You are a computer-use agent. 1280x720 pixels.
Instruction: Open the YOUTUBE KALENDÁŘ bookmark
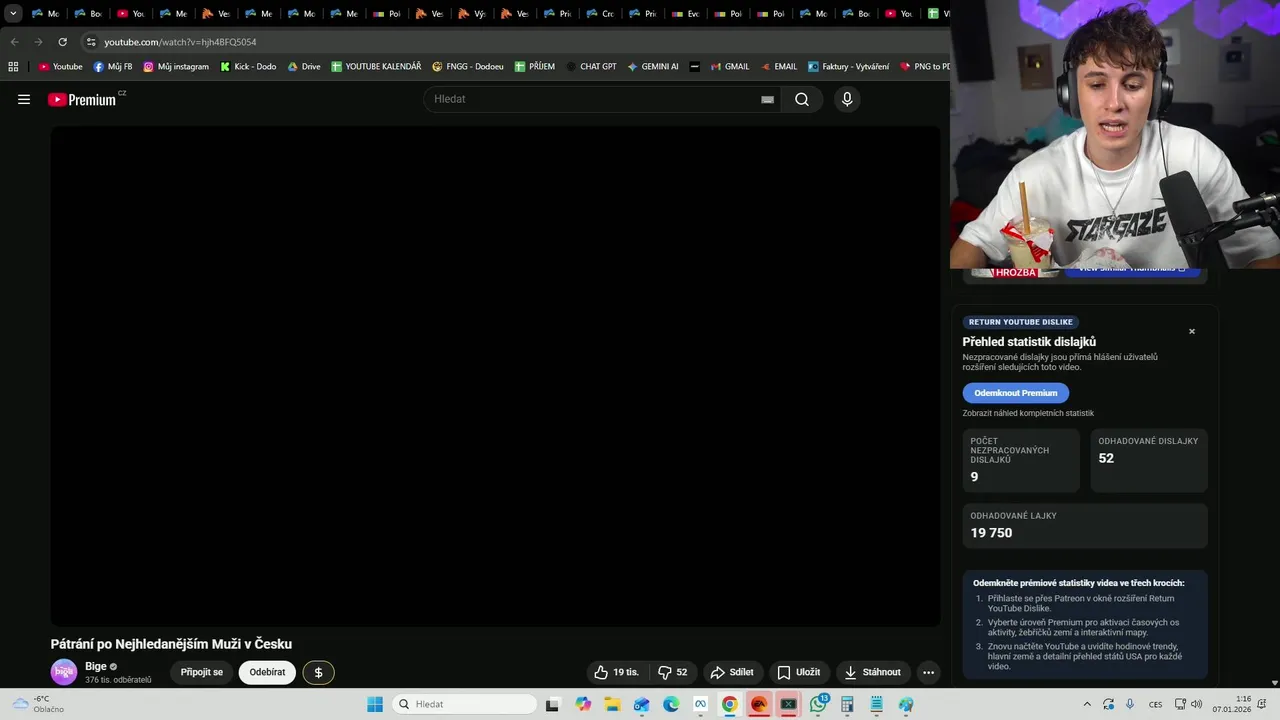376,67
